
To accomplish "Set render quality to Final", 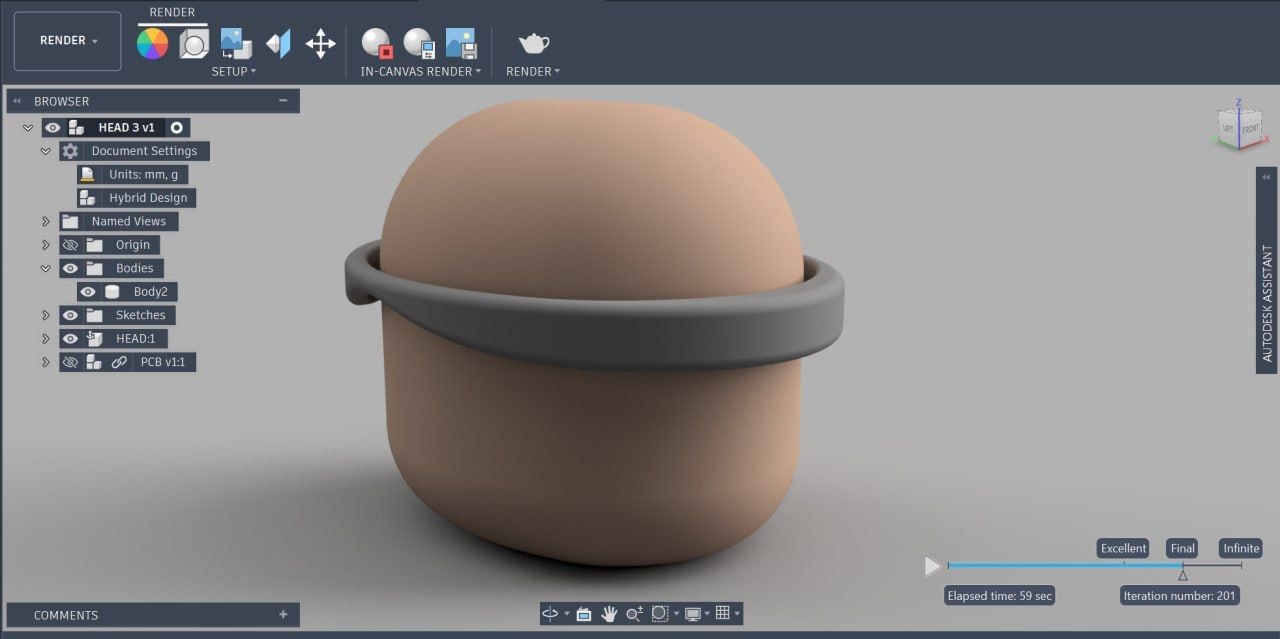I will [1183, 548].
